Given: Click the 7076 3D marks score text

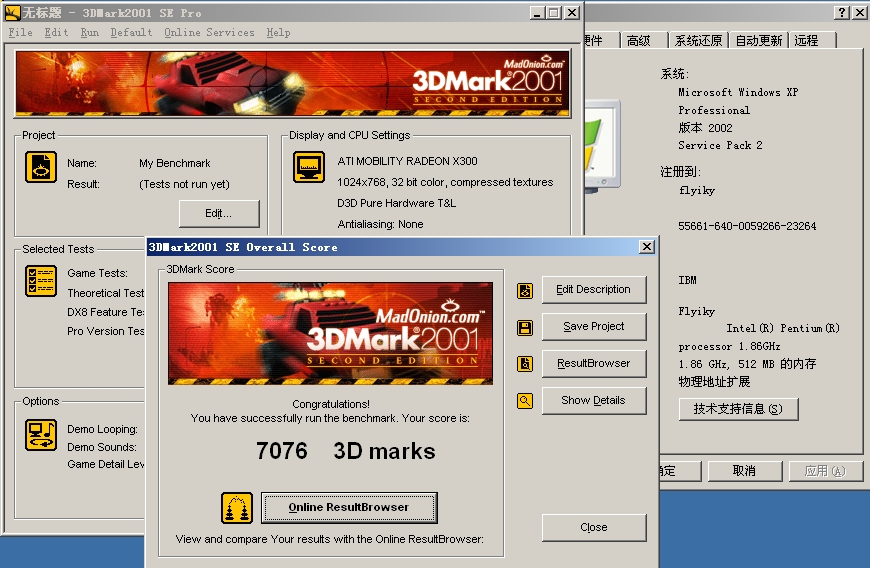Looking at the screenshot, I should (346, 451).
